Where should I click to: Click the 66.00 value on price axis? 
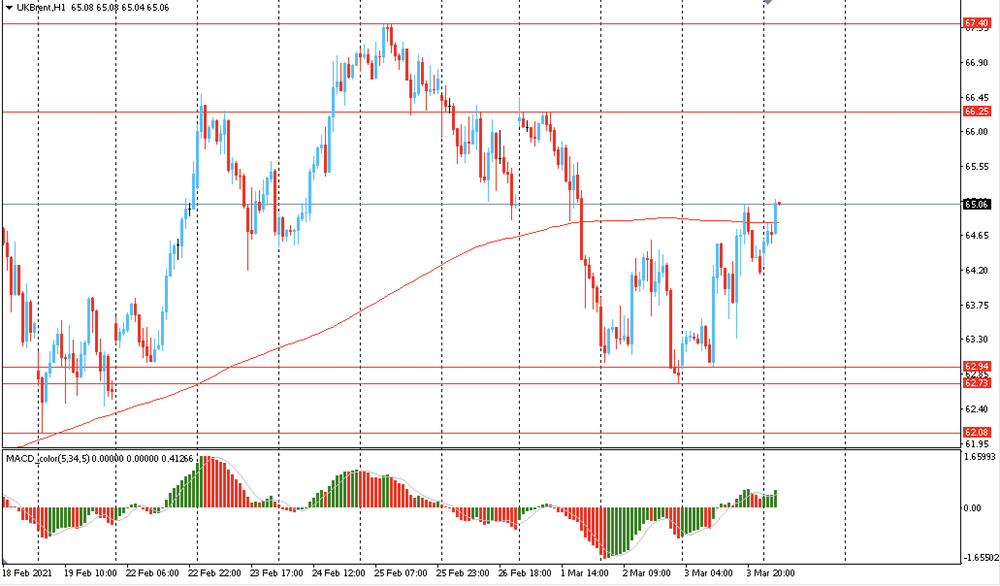(977, 132)
